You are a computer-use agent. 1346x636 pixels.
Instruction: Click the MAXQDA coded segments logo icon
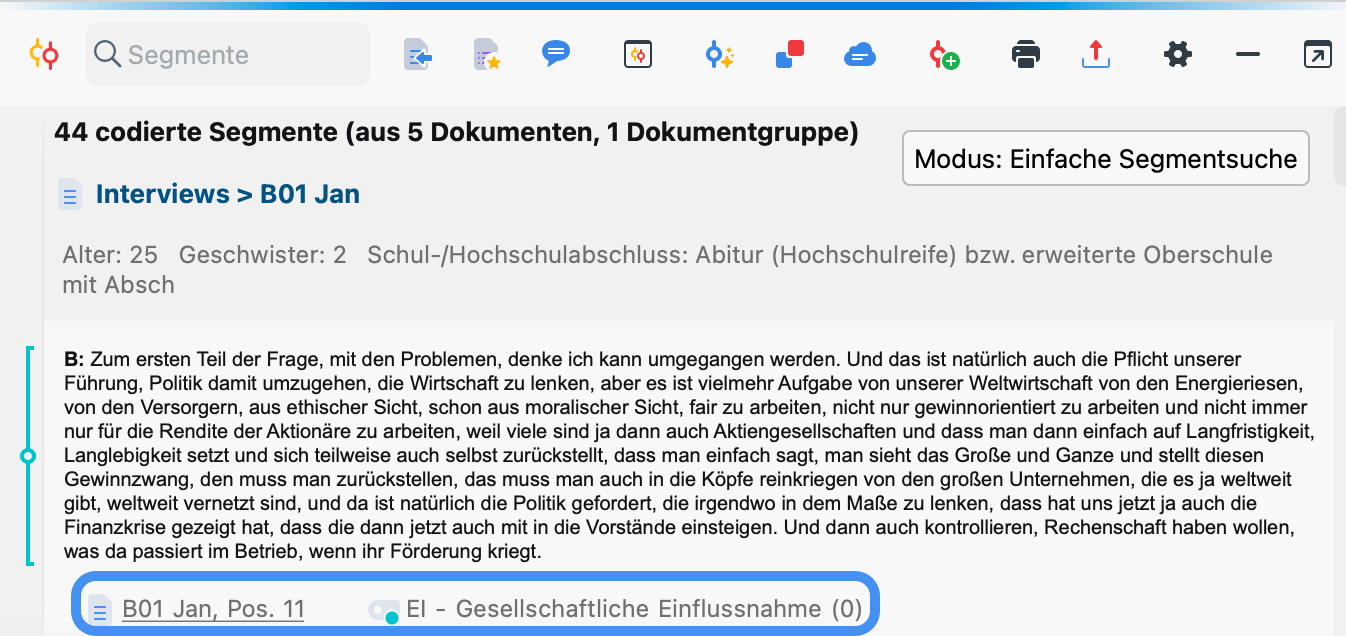tap(44, 54)
